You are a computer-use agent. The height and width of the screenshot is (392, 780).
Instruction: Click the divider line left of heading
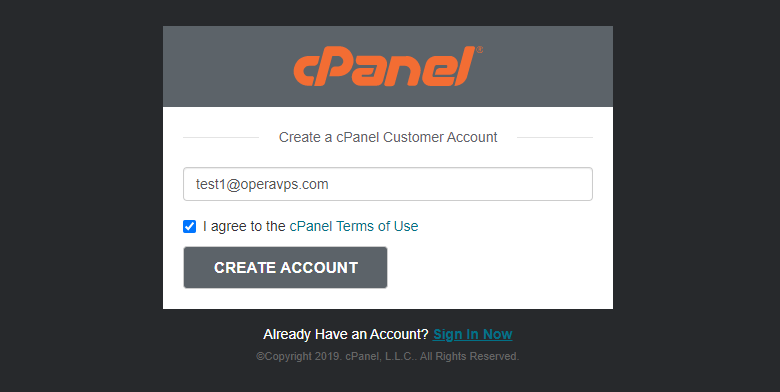(x=221, y=137)
